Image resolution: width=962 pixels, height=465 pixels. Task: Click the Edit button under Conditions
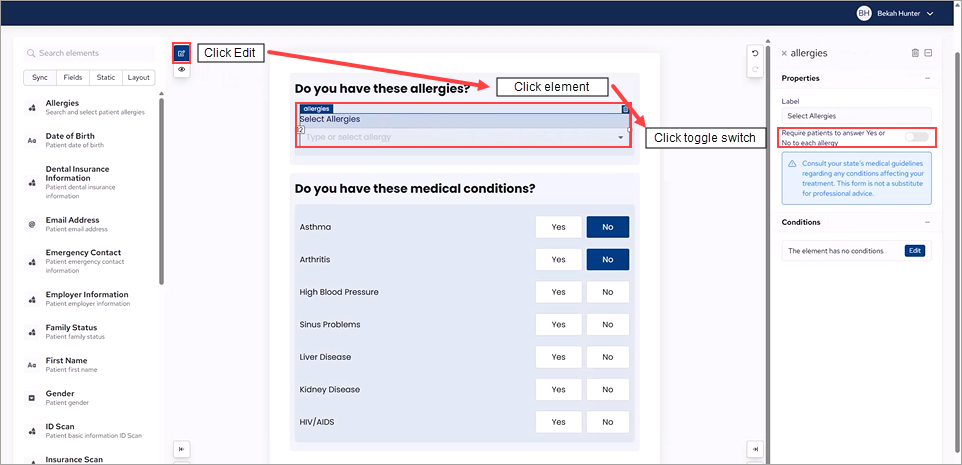click(x=914, y=251)
